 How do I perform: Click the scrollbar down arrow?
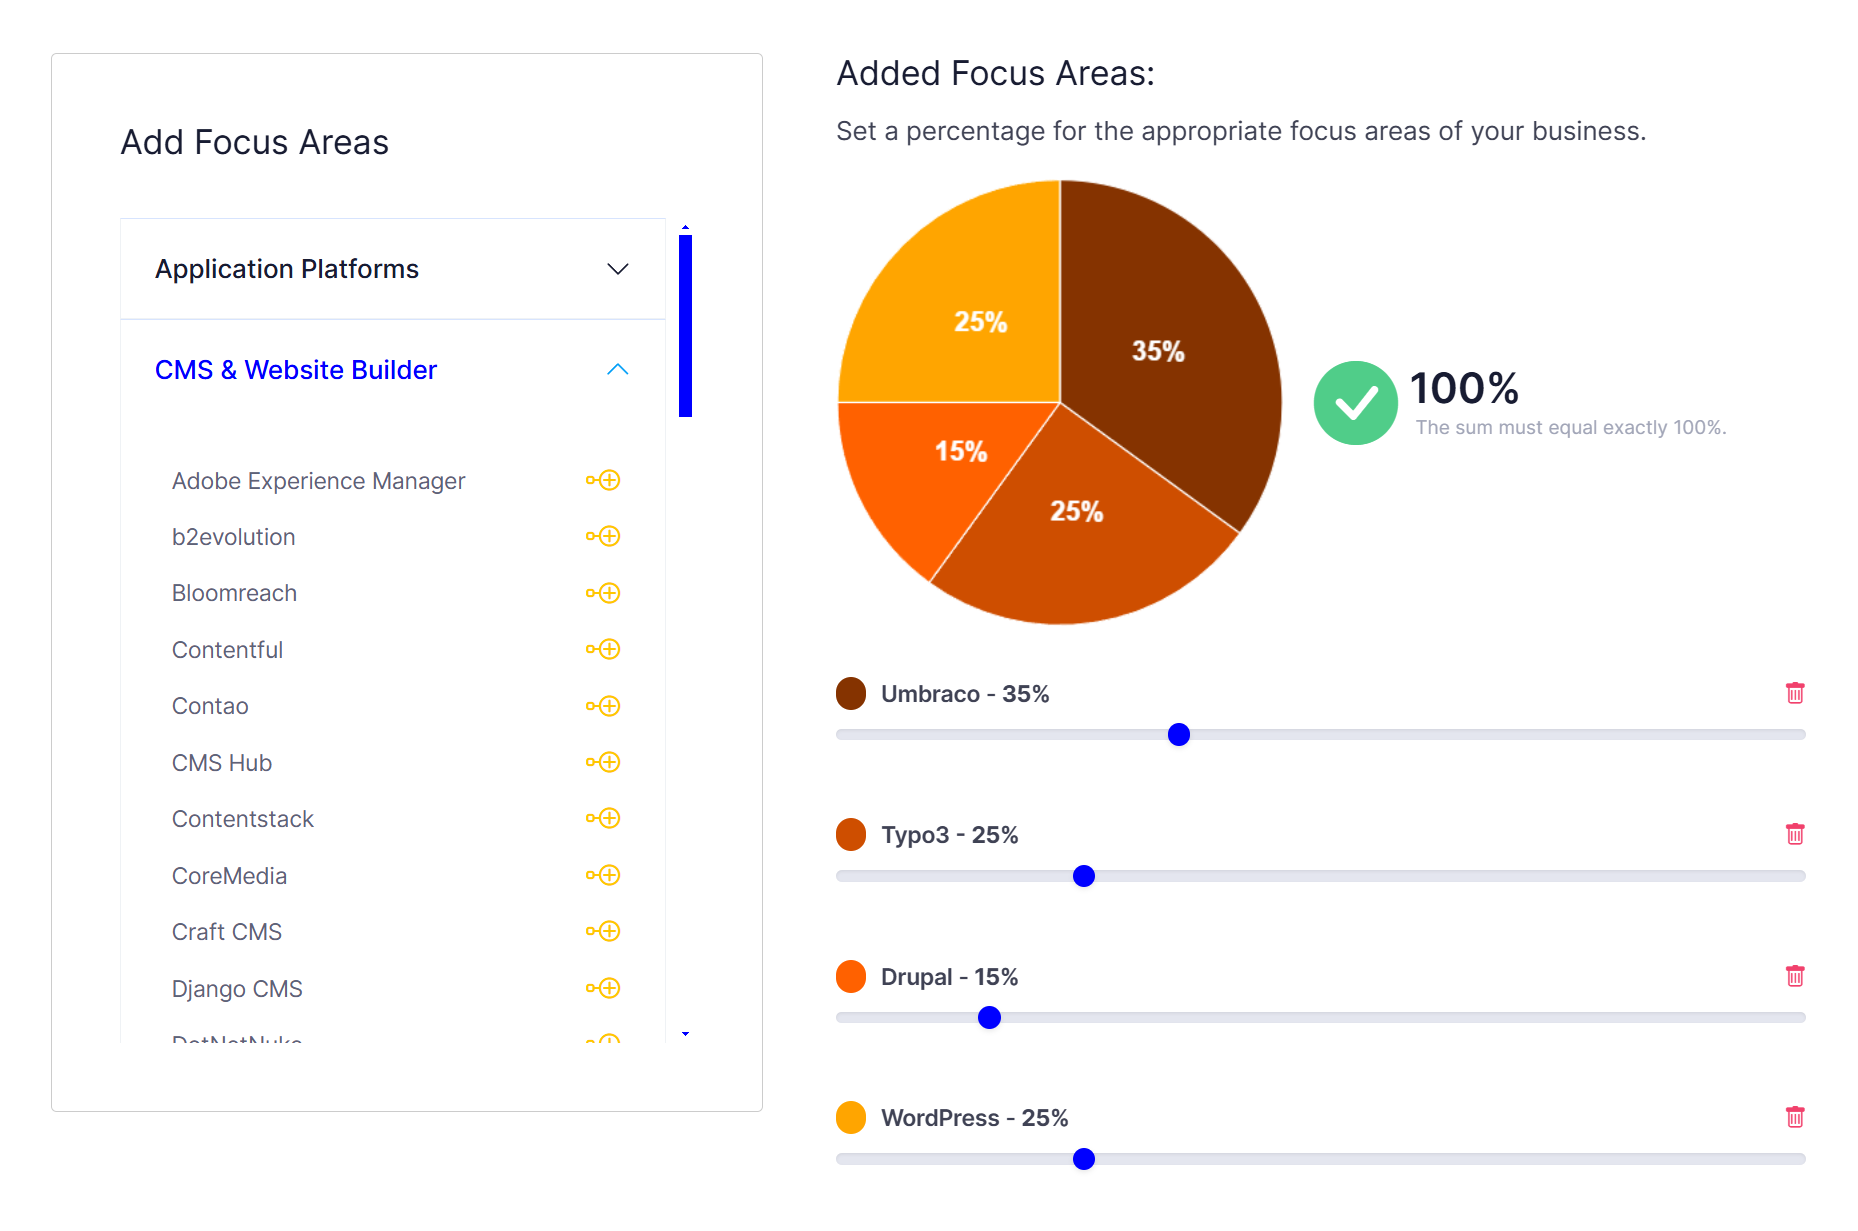pyautogui.click(x=685, y=1034)
